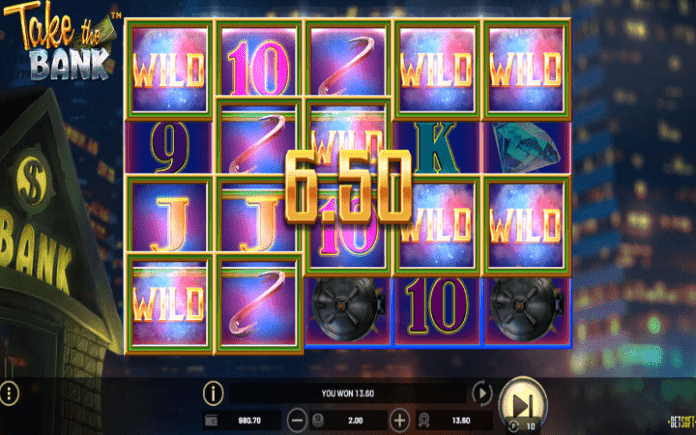Click the coin bet icon
Viewport: 696px width, 435px height.
tap(318, 420)
